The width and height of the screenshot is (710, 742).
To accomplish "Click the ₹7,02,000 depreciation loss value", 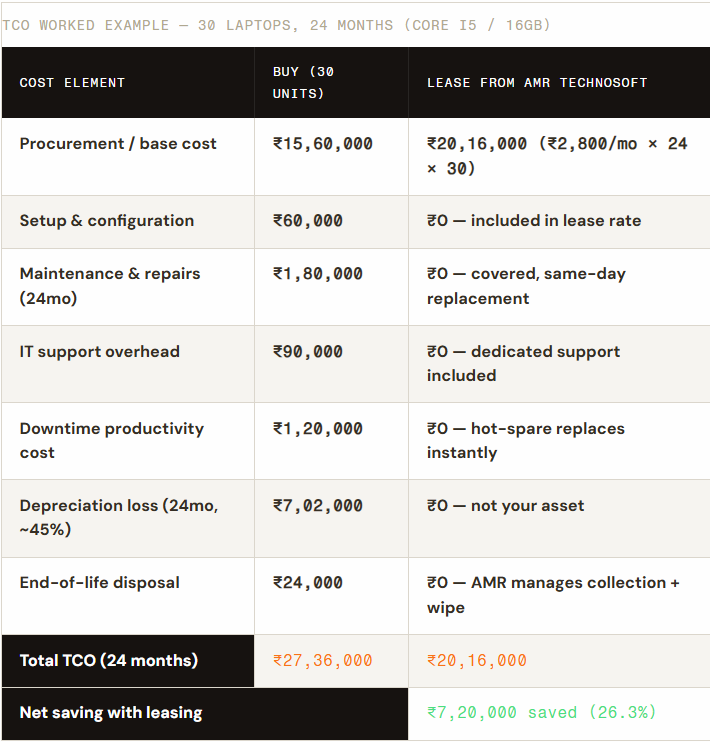I will tap(318, 506).
